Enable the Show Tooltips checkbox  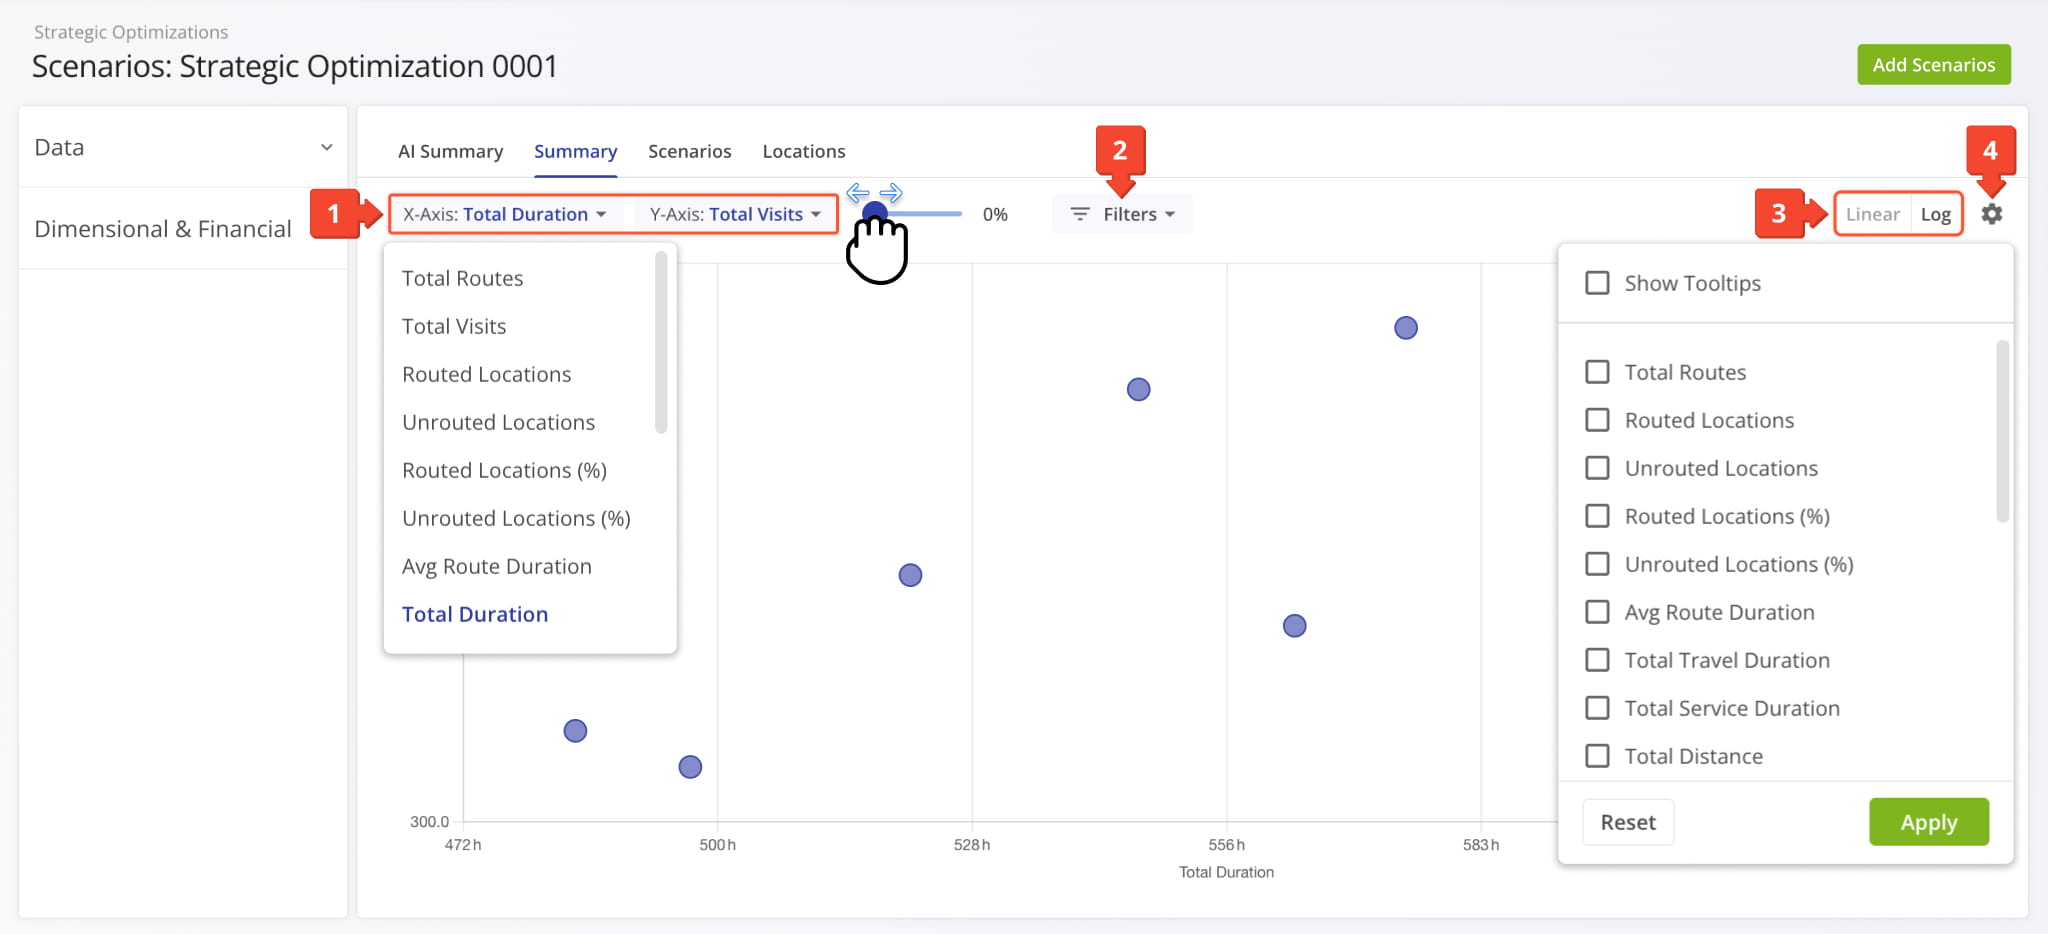point(1597,283)
